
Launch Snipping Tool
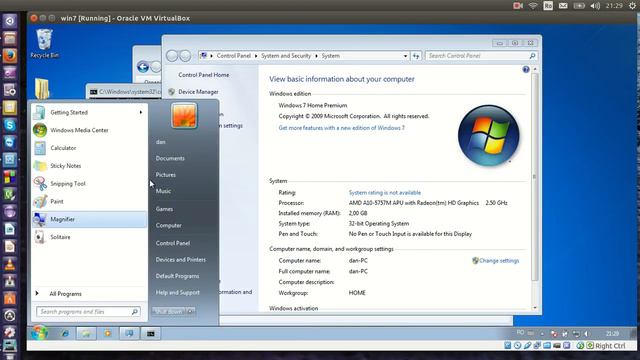pos(89,184)
